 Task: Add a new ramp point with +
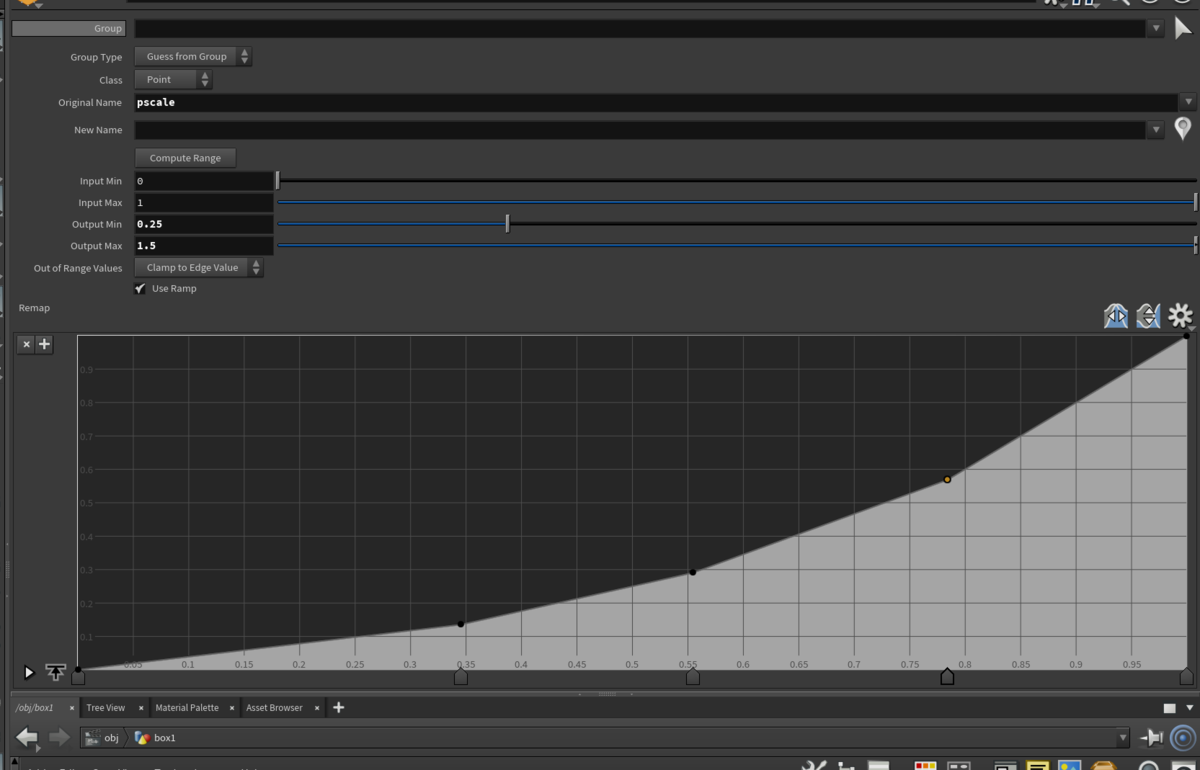(44, 344)
